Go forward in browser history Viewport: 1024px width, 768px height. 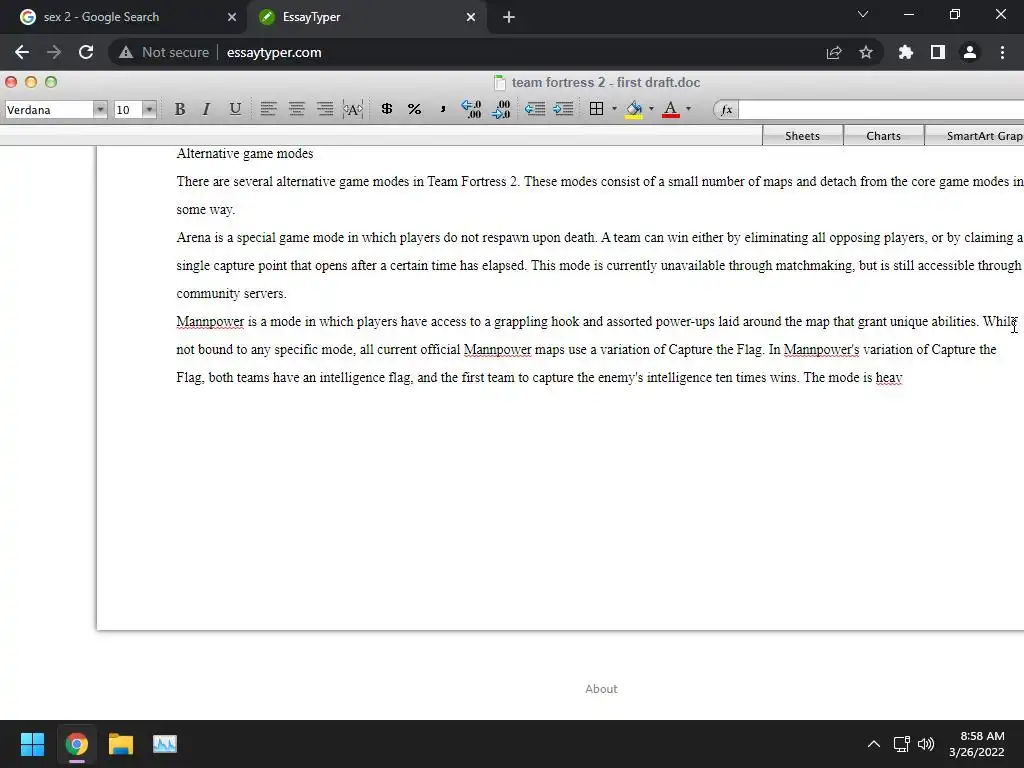[54, 52]
